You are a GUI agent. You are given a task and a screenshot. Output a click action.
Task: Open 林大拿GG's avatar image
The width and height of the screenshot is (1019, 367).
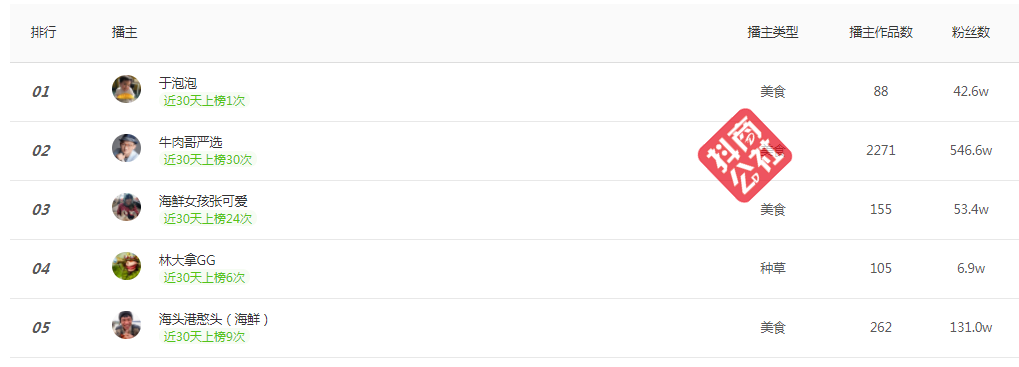coord(126,266)
